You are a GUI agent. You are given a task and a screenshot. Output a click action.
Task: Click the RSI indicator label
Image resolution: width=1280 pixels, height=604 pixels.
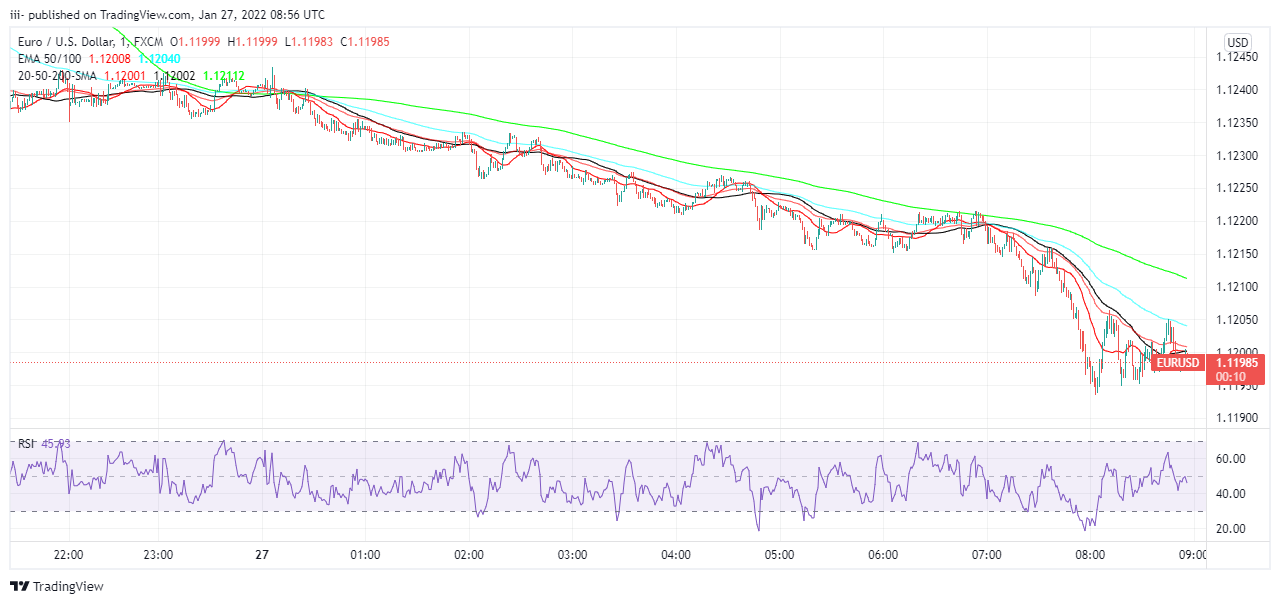pyautogui.click(x=27, y=443)
